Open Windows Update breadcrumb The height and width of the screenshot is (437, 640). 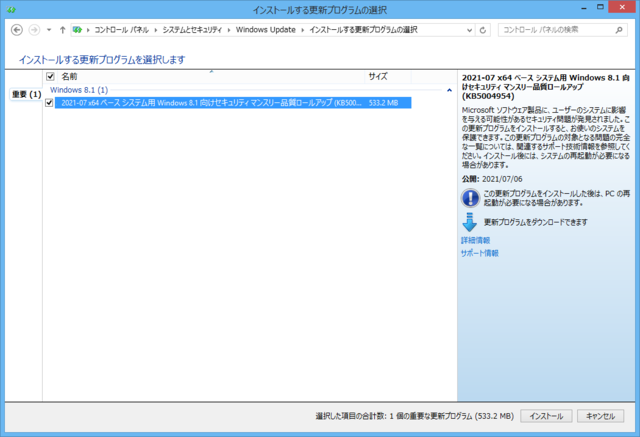click(x=266, y=30)
